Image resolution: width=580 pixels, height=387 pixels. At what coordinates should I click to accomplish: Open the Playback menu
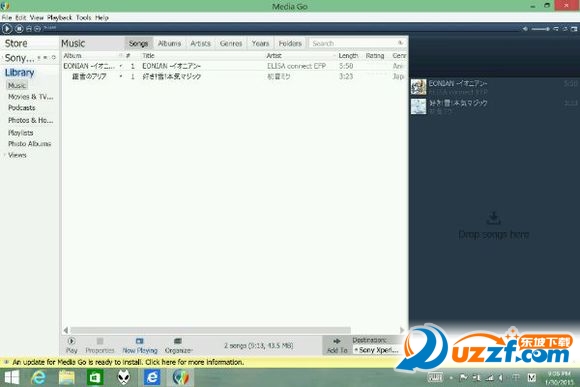[59, 17]
